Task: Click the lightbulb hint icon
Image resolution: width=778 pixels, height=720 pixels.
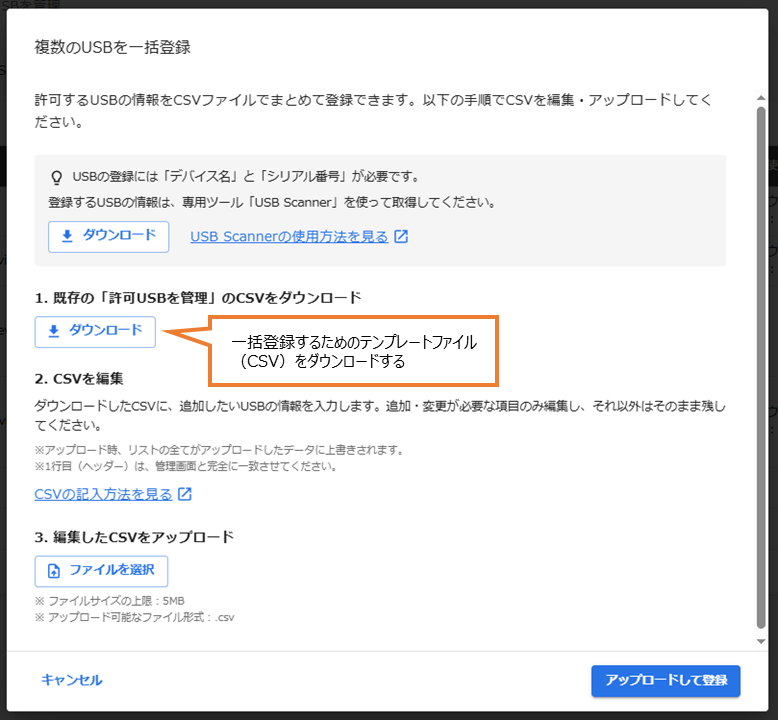Action: [57, 177]
